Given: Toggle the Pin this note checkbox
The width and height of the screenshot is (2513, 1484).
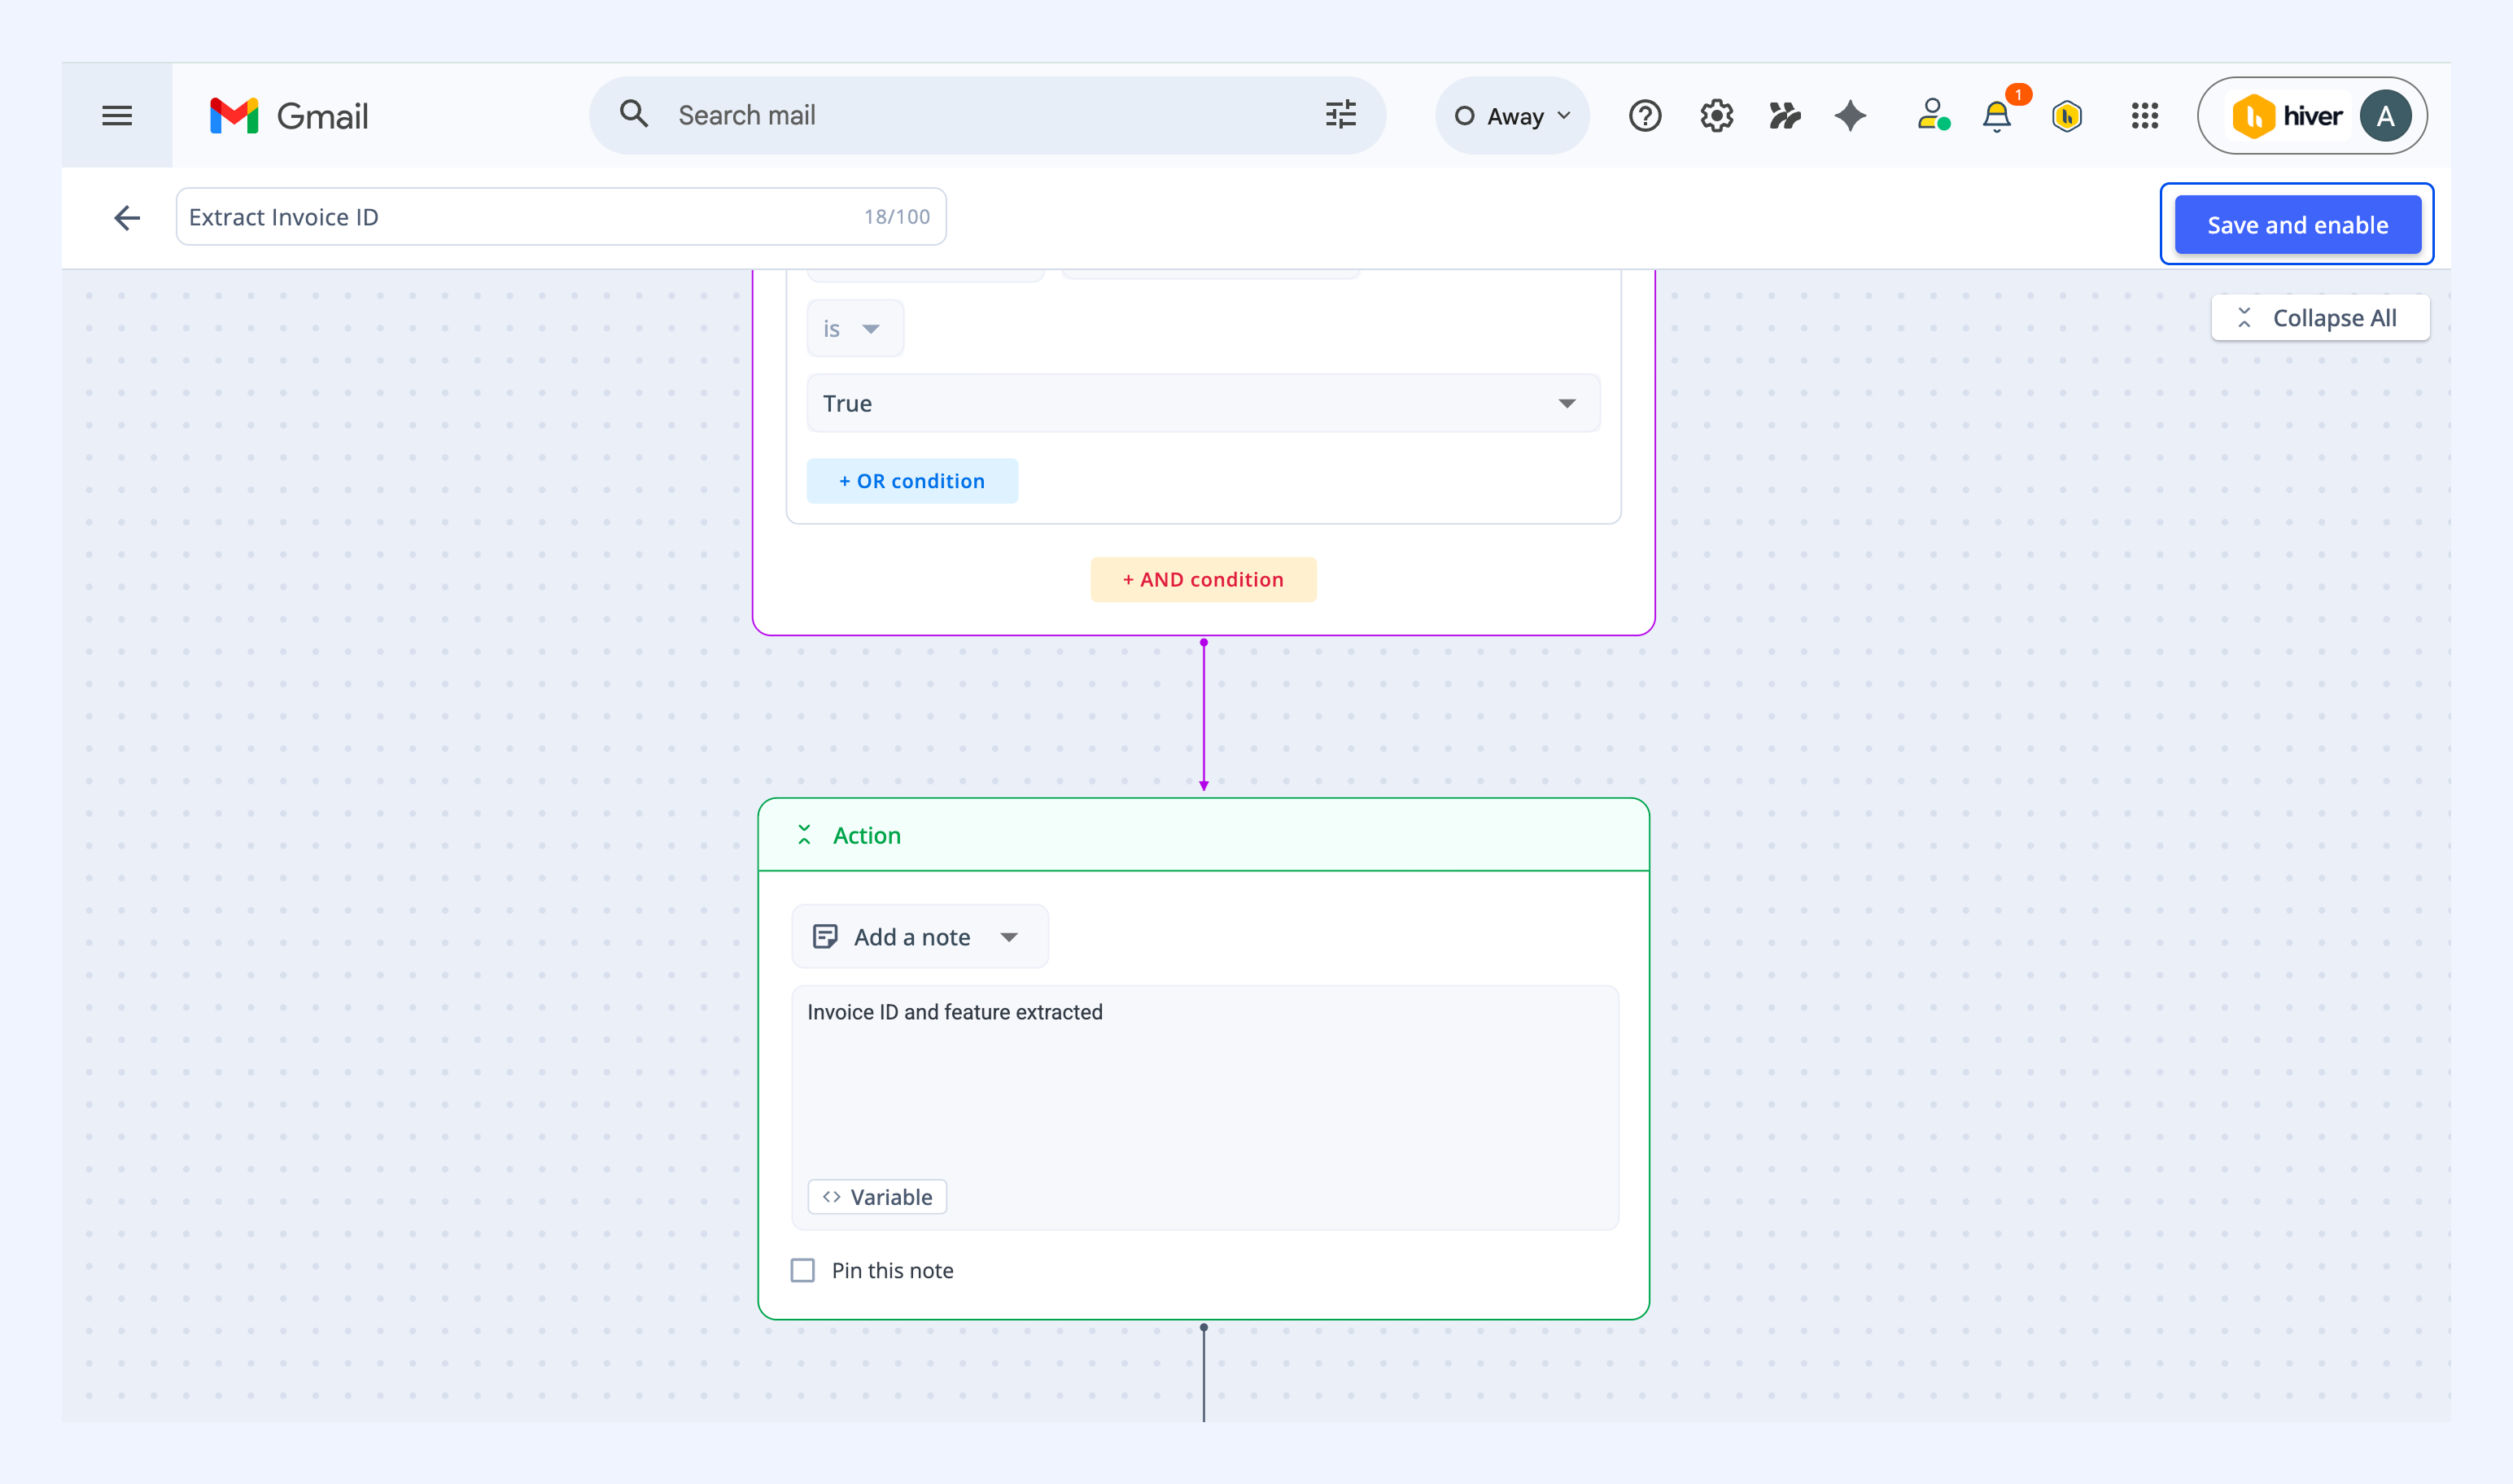Looking at the screenshot, I should pos(803,1270).
